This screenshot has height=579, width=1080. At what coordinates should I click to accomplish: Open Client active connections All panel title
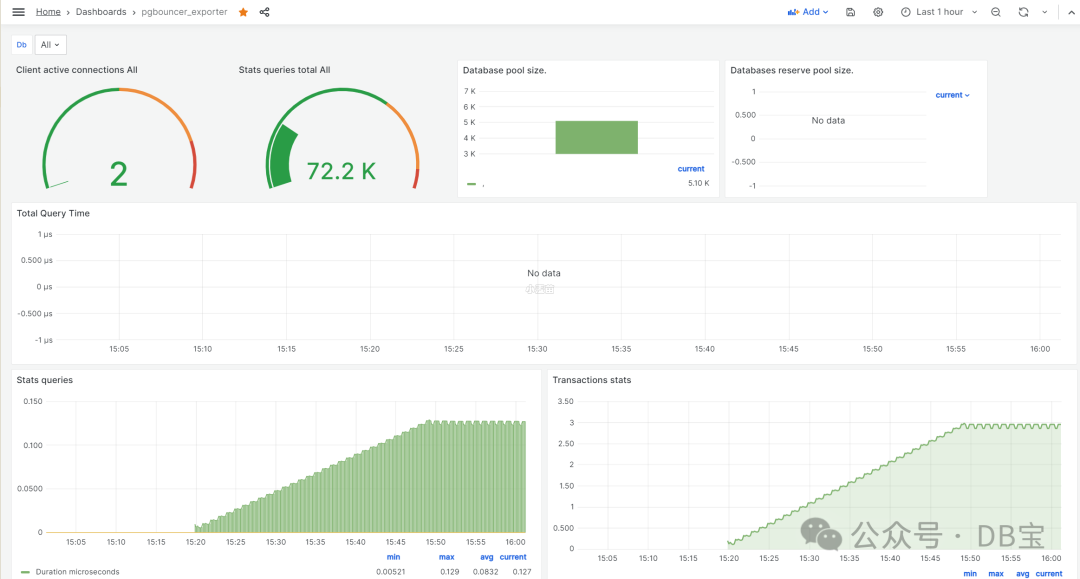point(76,70)
